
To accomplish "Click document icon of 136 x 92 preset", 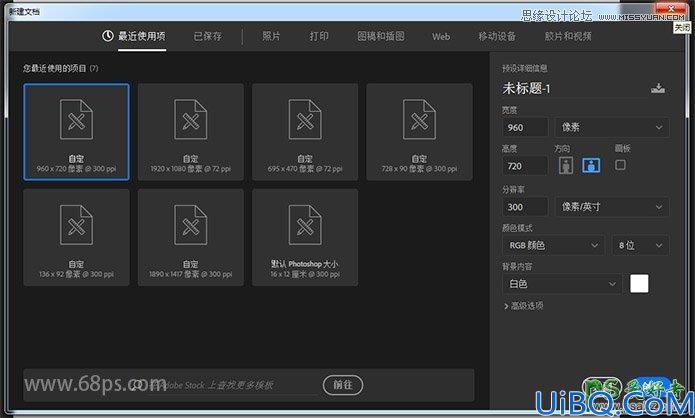I will 76,225.
